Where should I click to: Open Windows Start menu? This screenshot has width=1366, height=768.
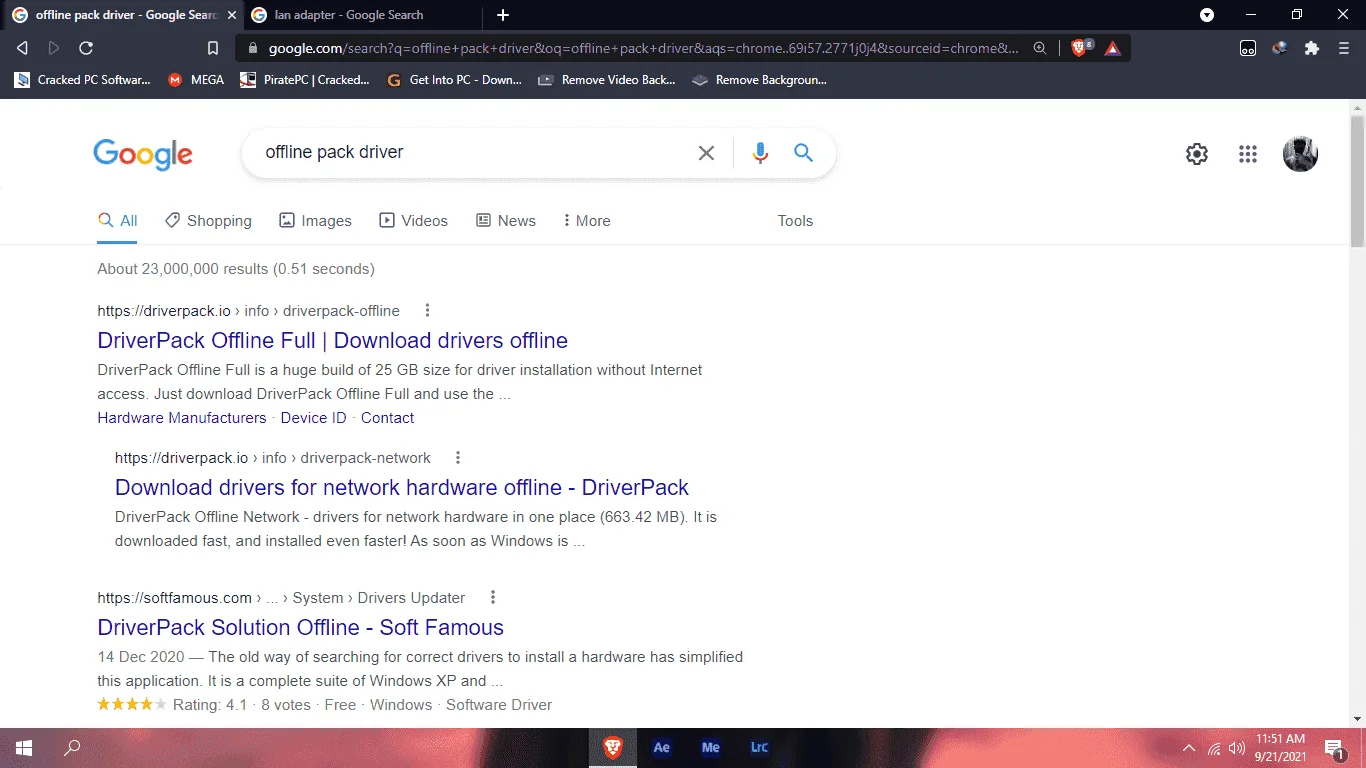click(24, 748)
